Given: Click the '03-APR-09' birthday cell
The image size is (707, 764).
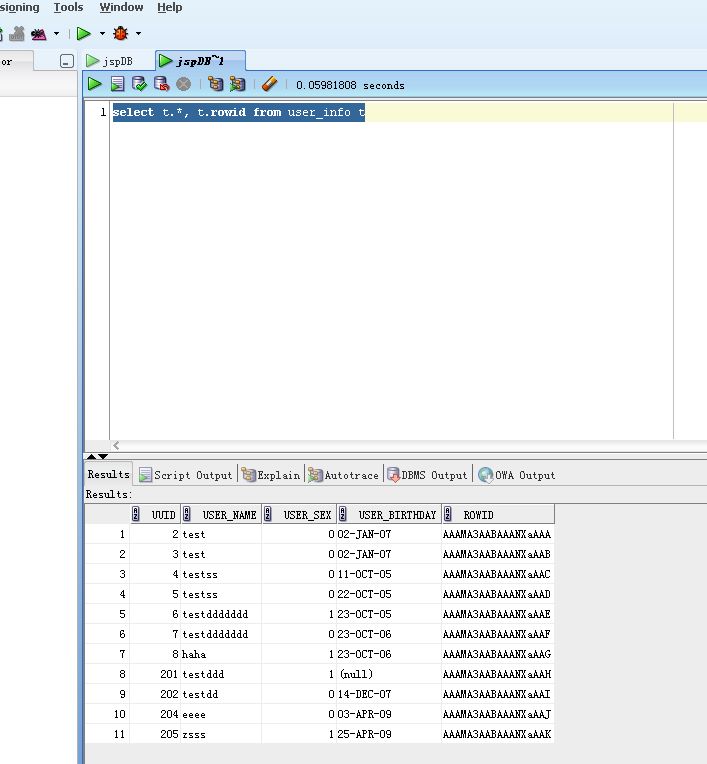Looking at the screenshot, I should [x=389, y=714].
